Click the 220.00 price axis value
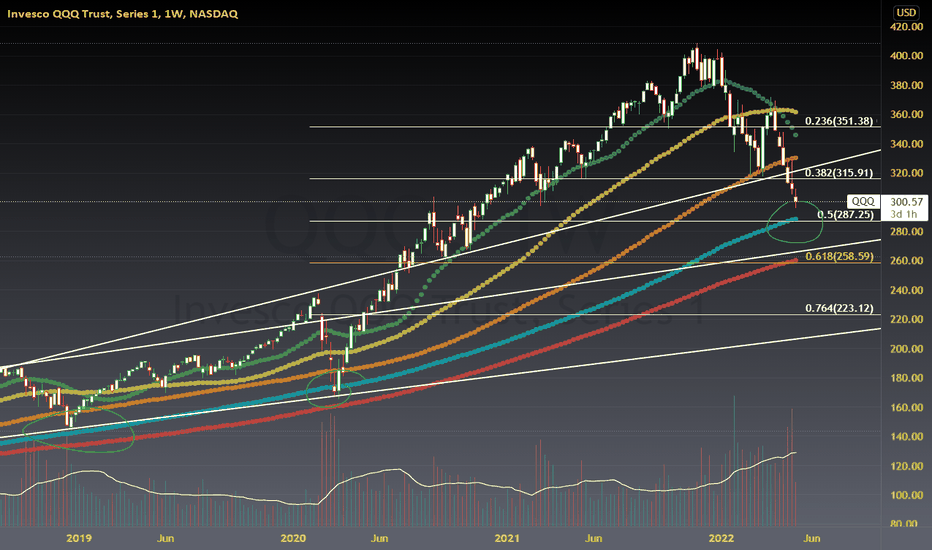This screenshot has height=550, width=932. pyautogui.click(x=906, y=319)
